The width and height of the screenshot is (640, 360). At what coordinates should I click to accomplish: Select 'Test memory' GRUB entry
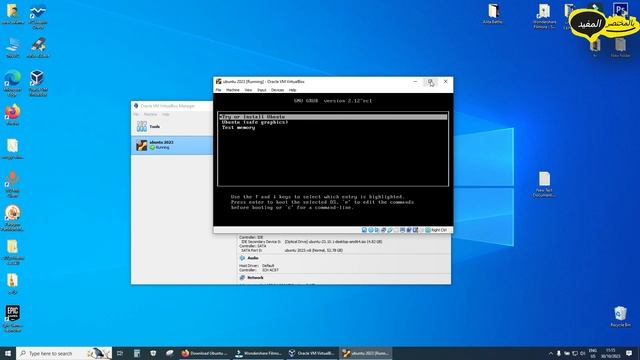pyautogui.click(x=239, y=127)
